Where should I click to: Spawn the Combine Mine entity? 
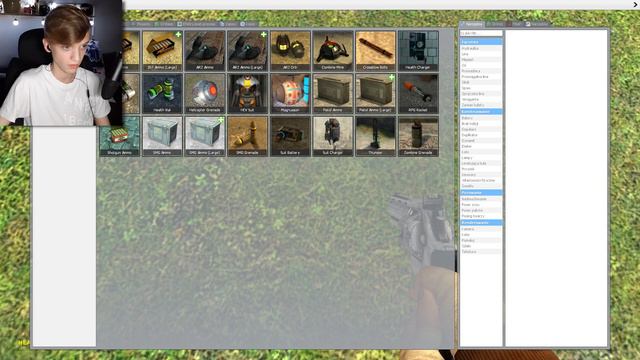click(333, 51)
